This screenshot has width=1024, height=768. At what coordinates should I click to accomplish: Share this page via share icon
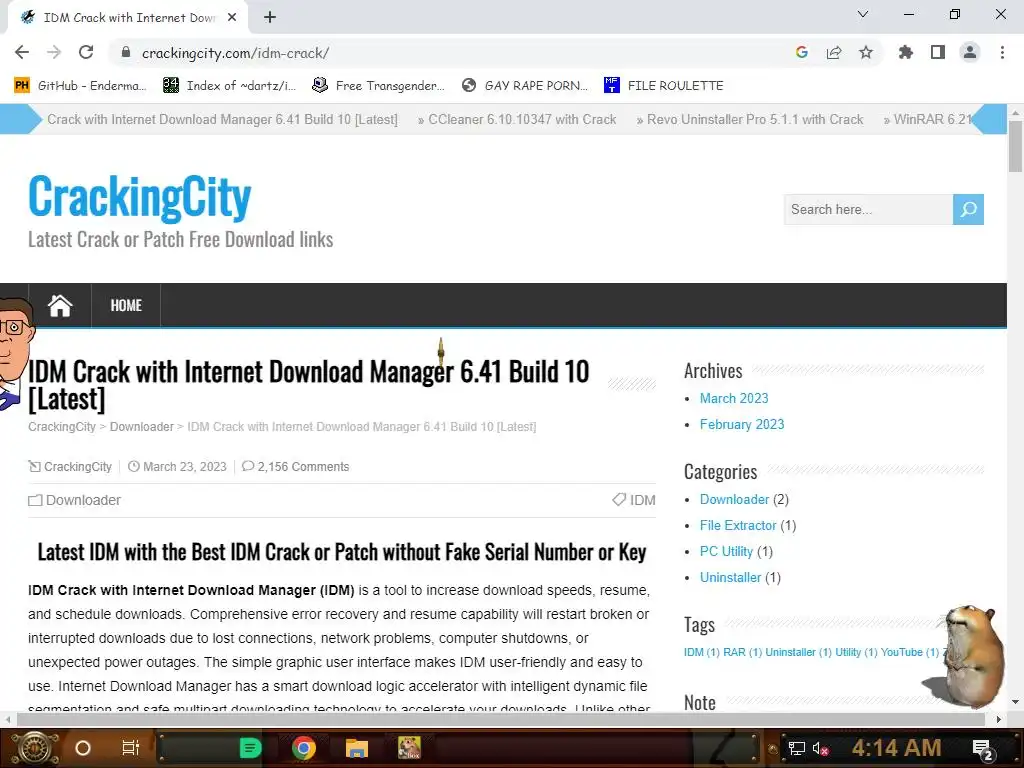pyautogui.click(x=834, y=52)
